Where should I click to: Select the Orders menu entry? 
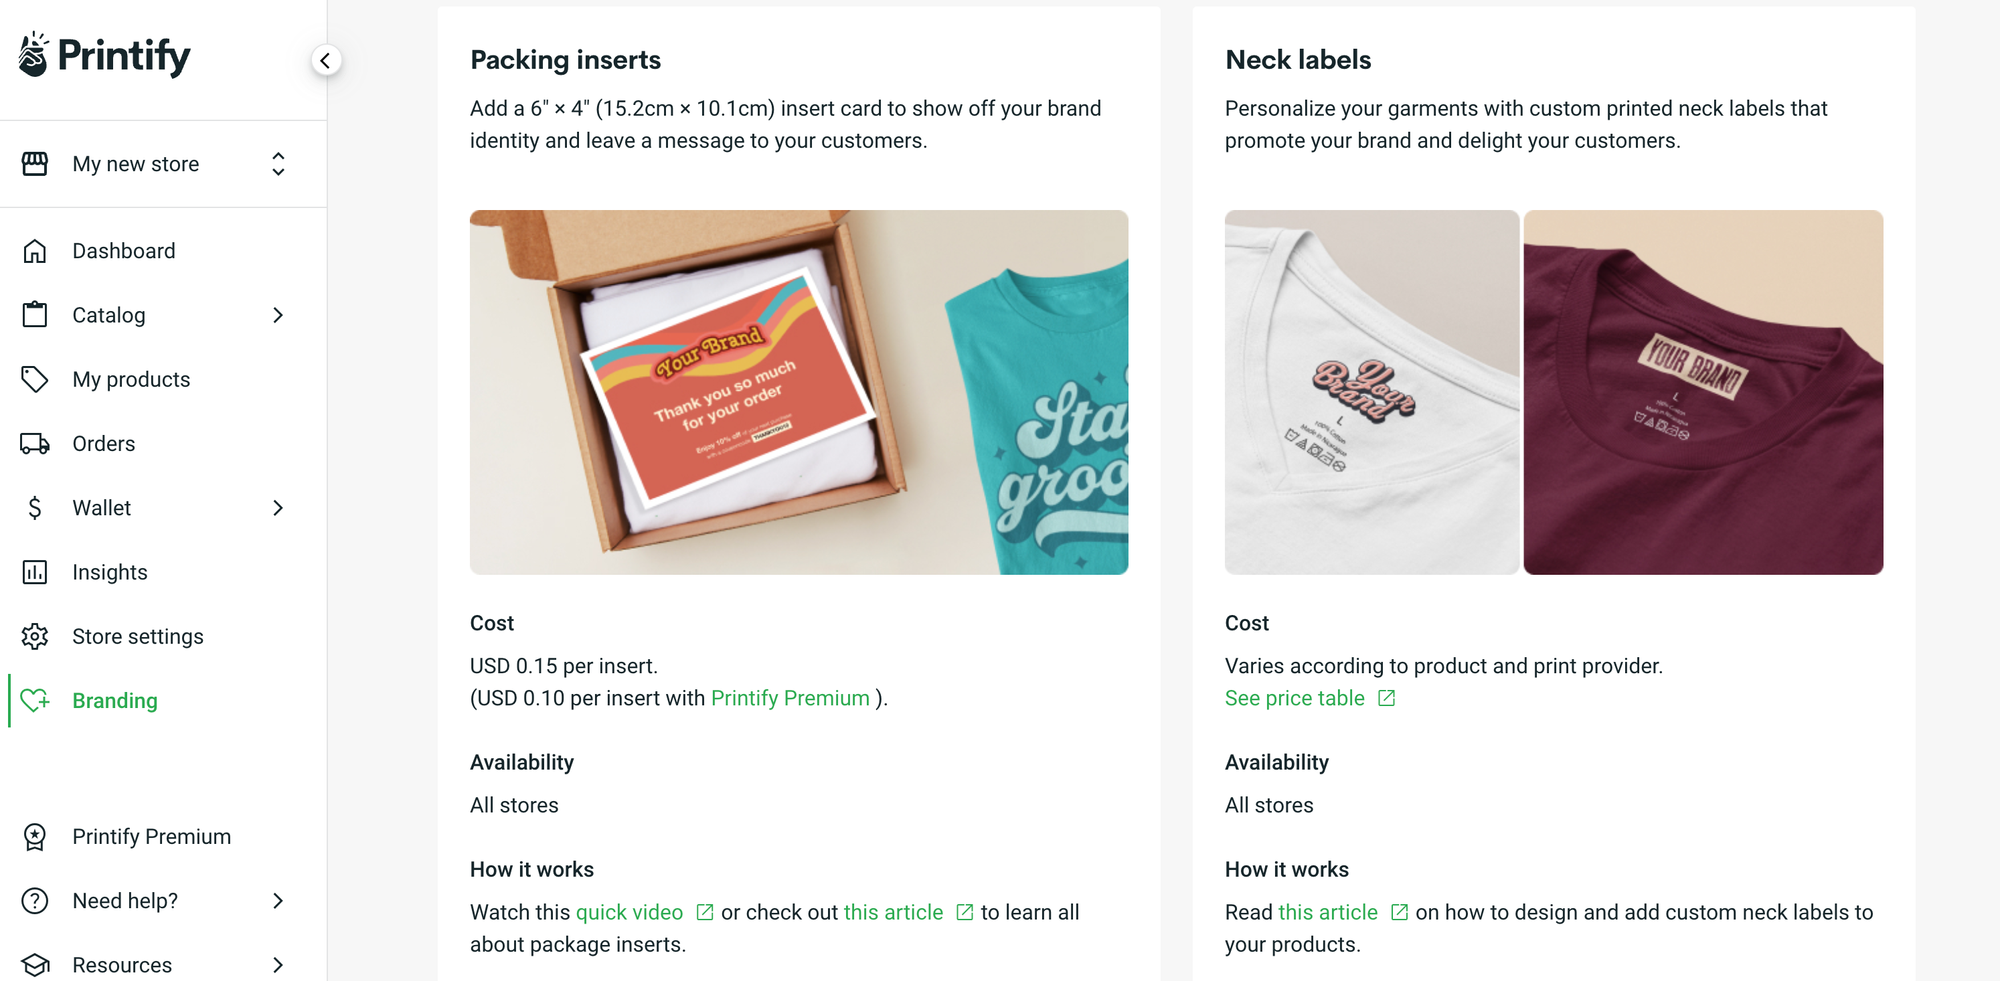point(103,443)
